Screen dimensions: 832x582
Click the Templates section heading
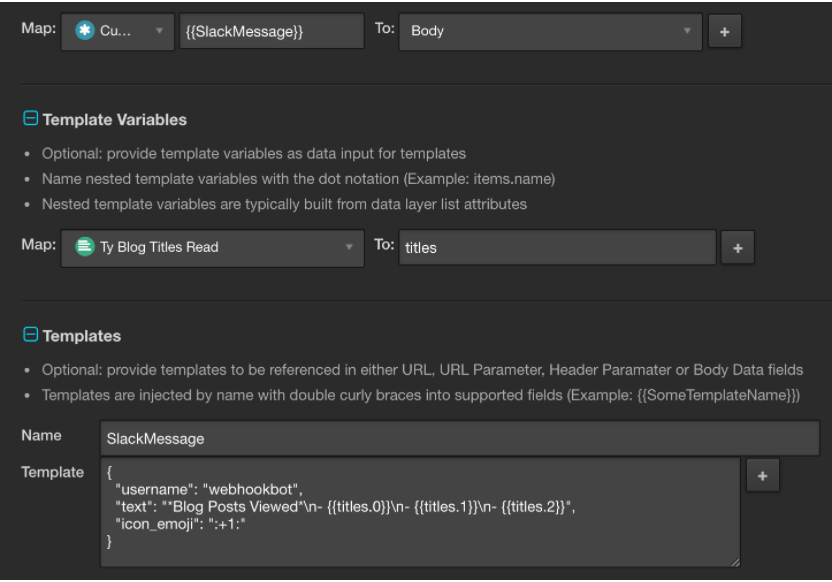80,336
